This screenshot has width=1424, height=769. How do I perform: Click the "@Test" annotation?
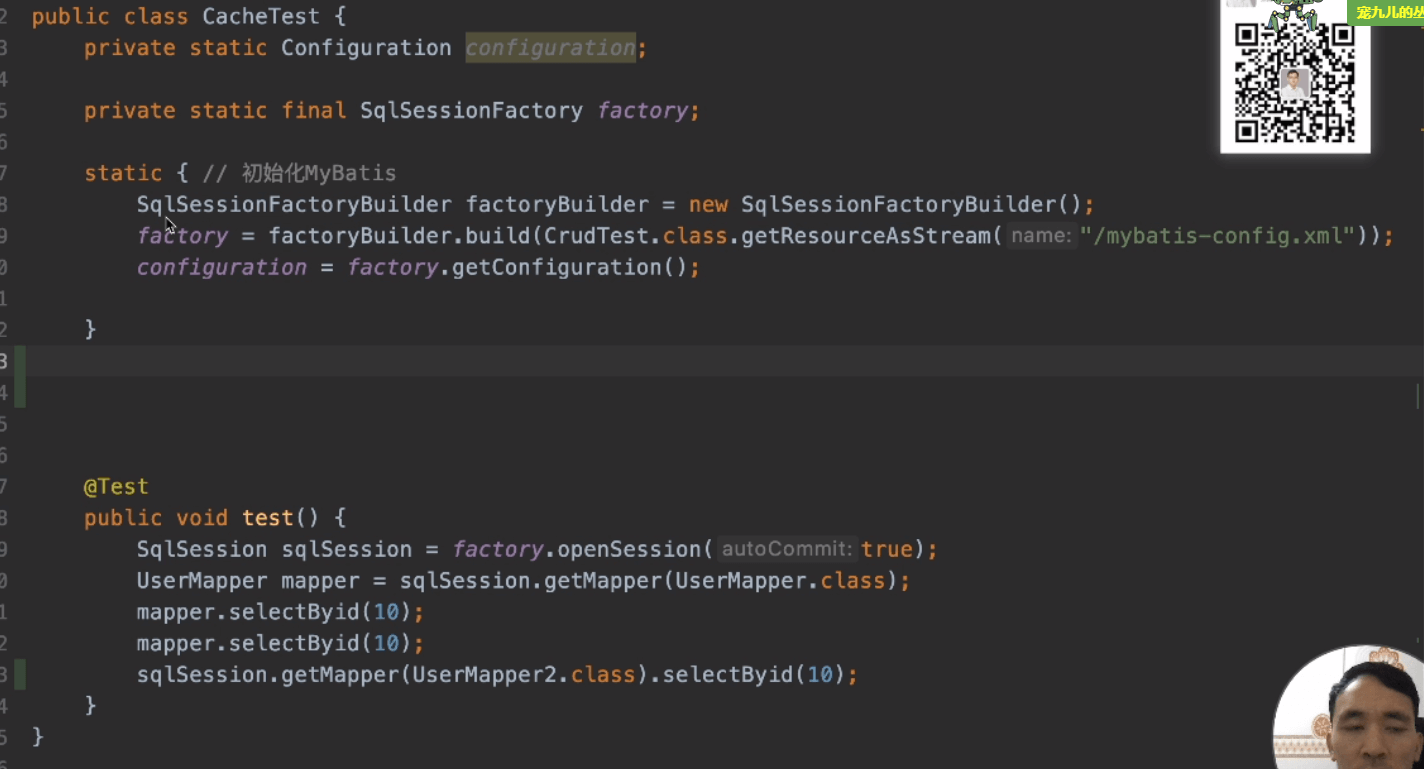point(116,487)
